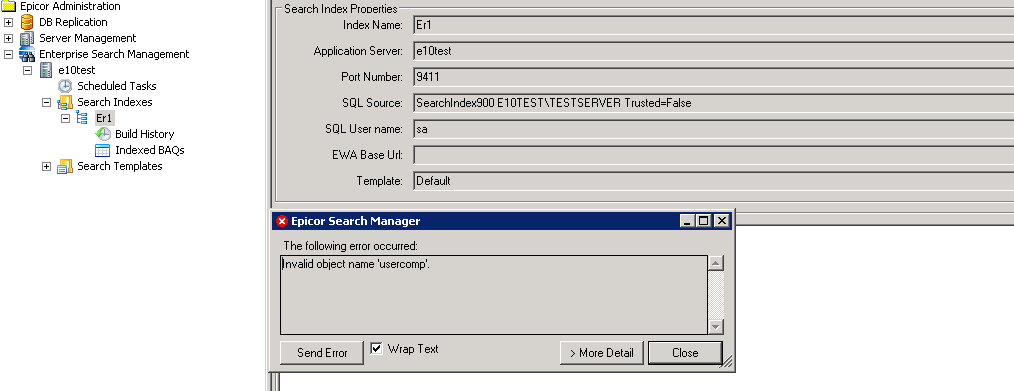Screen dimensions: 1014x391
Task: Select the Epicor Administration tree label
Action: point(70,6)
